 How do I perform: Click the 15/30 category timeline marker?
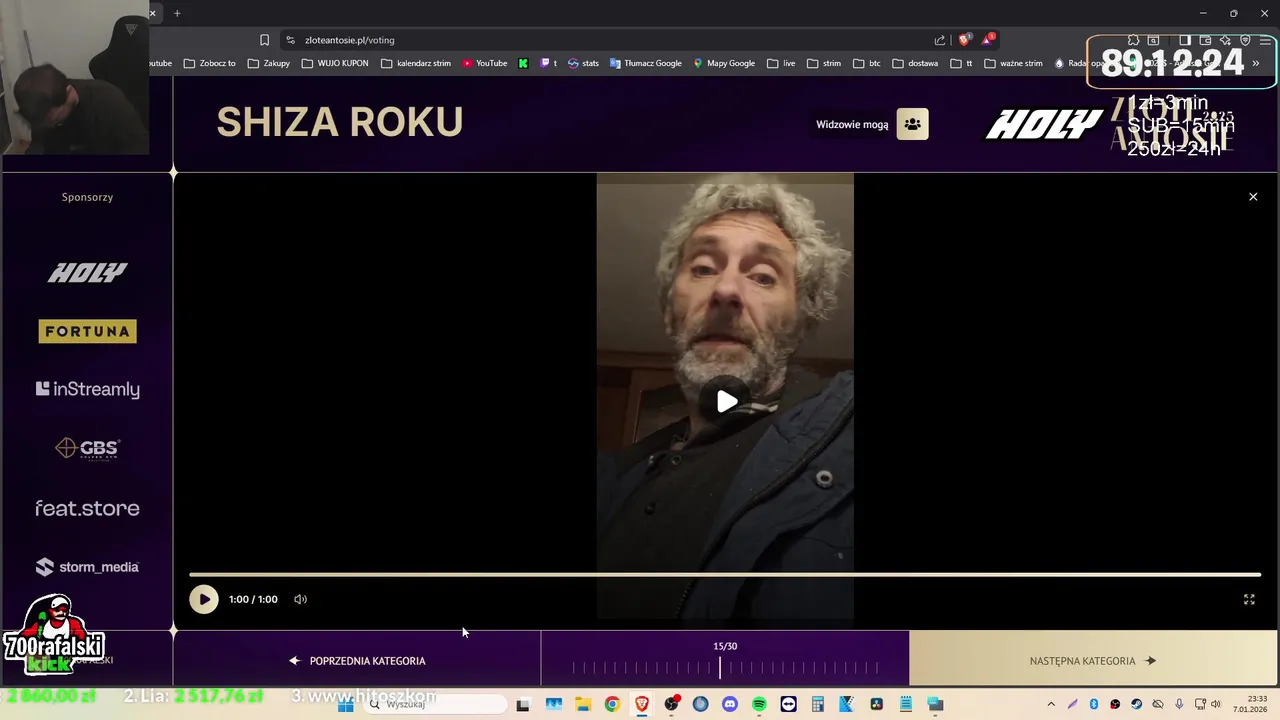pyautogui.click(x=720, y=667)
